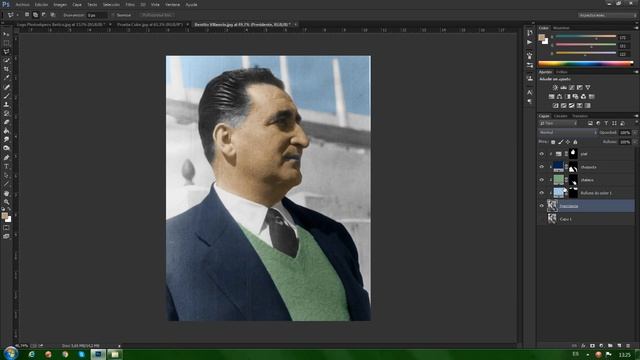
Task: Click the Brightness/Contrast adjustment icon
Action: tap(555, 87)
